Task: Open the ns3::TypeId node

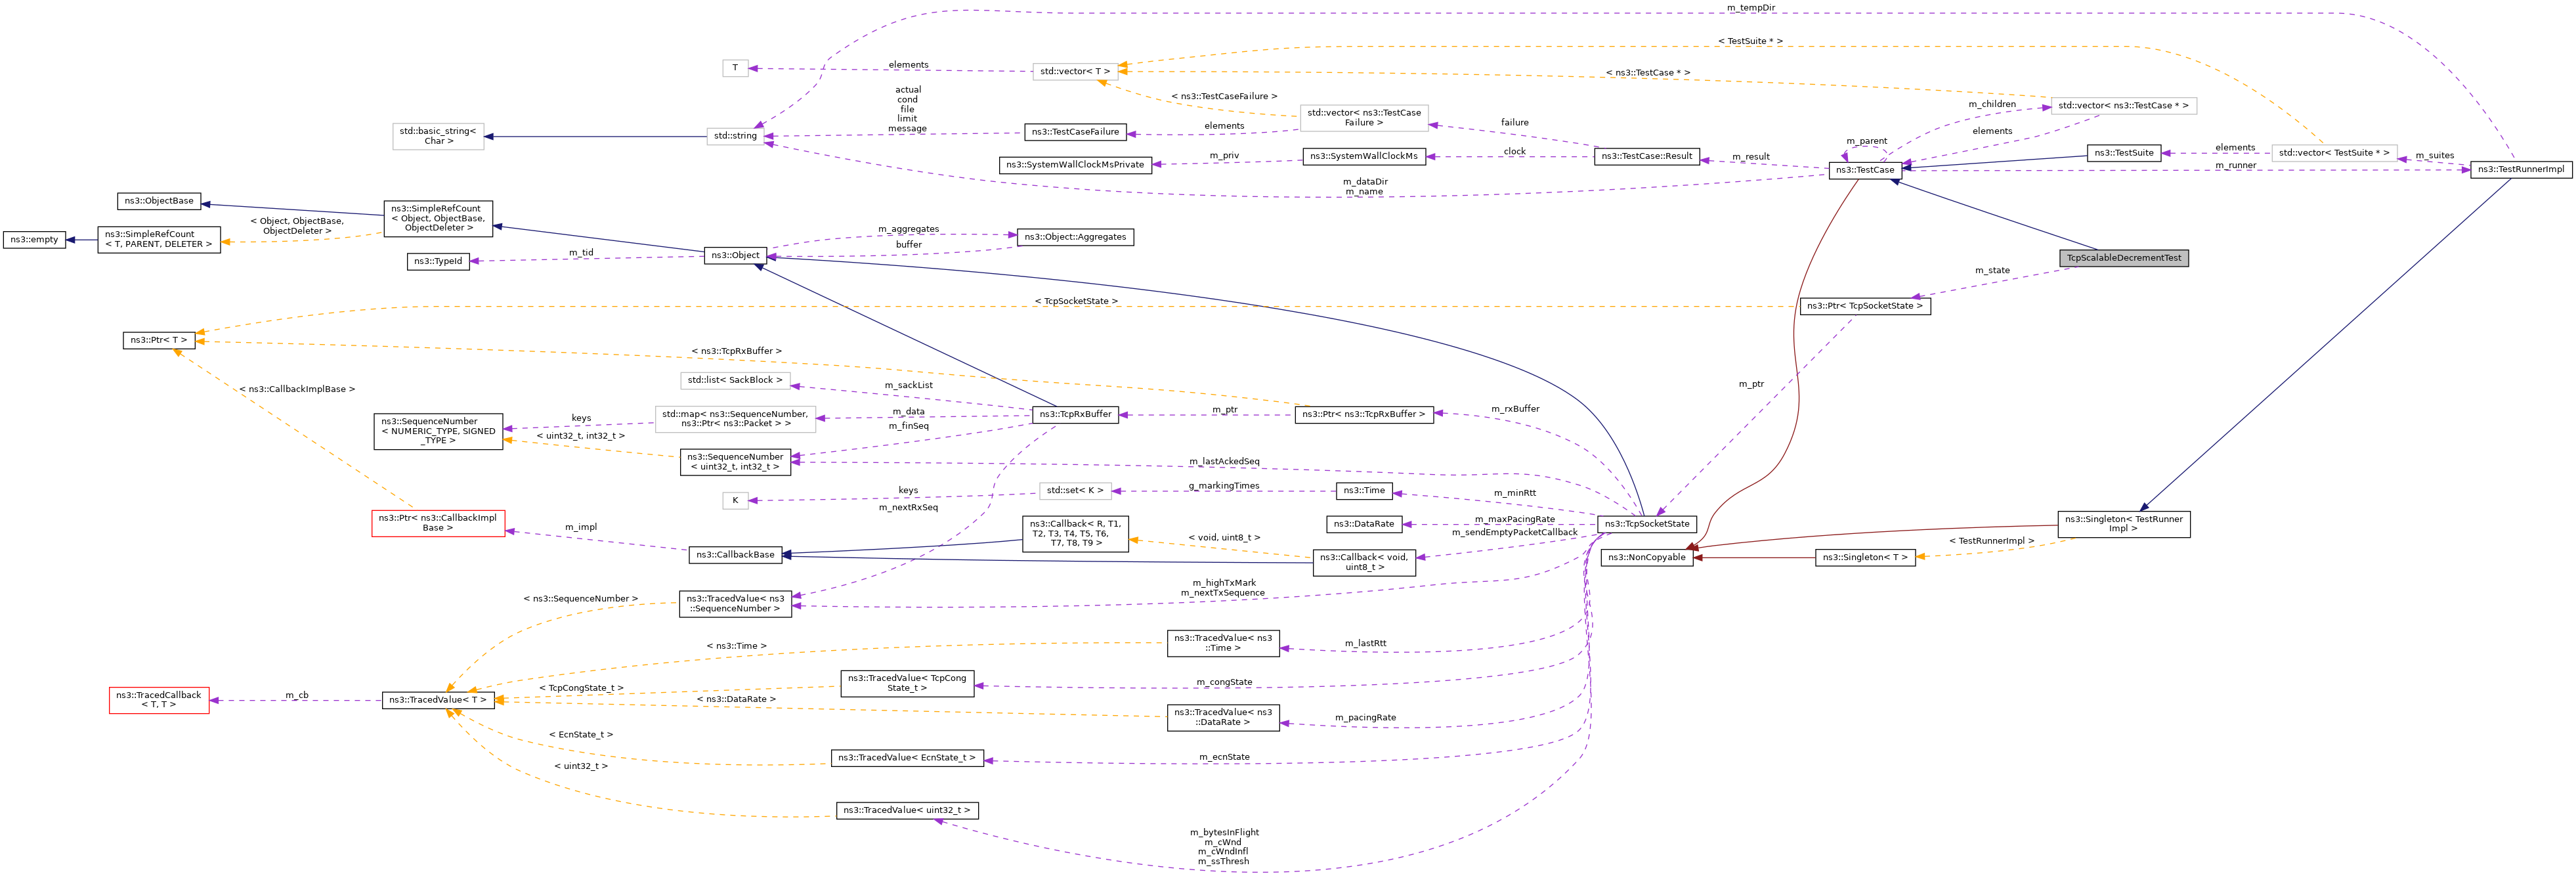Action: click(x=439, y=261)
